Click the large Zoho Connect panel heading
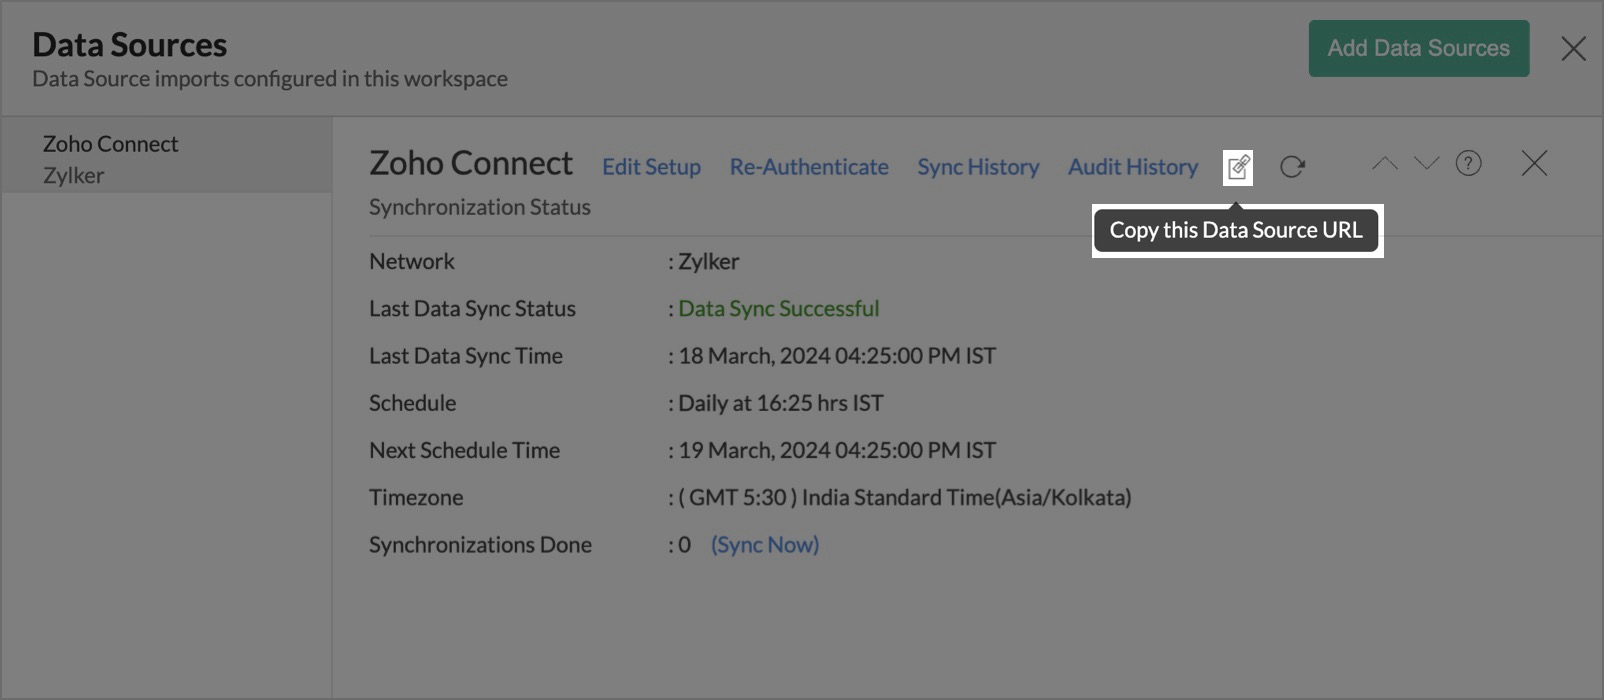The image size is (1604, 700). coord(471,164)
